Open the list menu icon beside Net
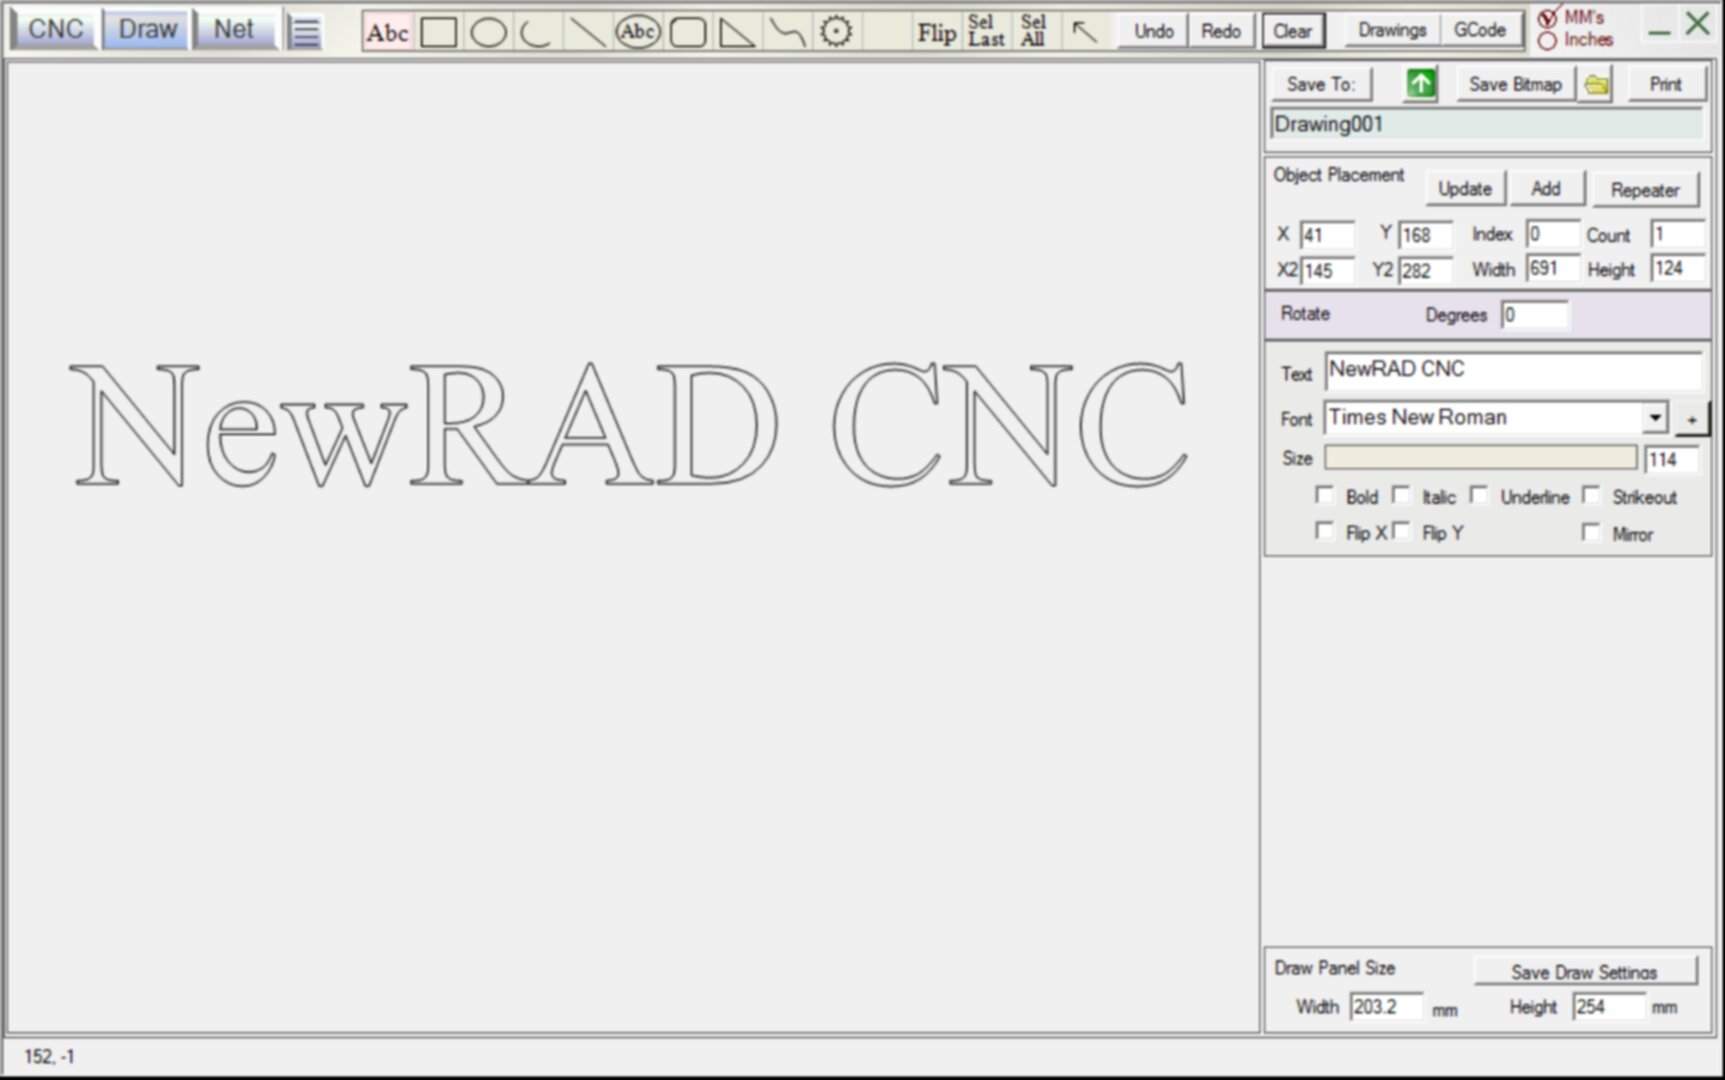This screenshot has width=1725, height=1080. (305, 32)
